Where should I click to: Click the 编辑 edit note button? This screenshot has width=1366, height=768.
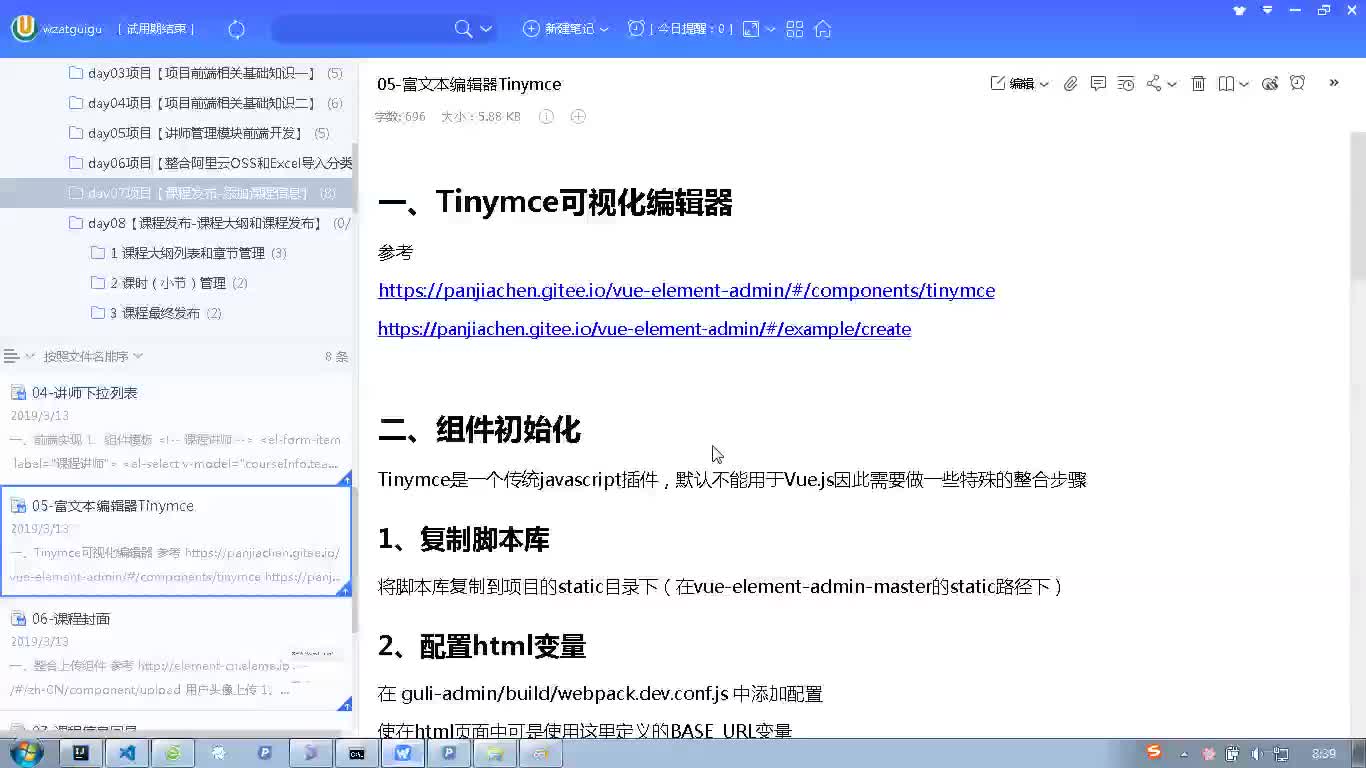tap(1012, 84)
